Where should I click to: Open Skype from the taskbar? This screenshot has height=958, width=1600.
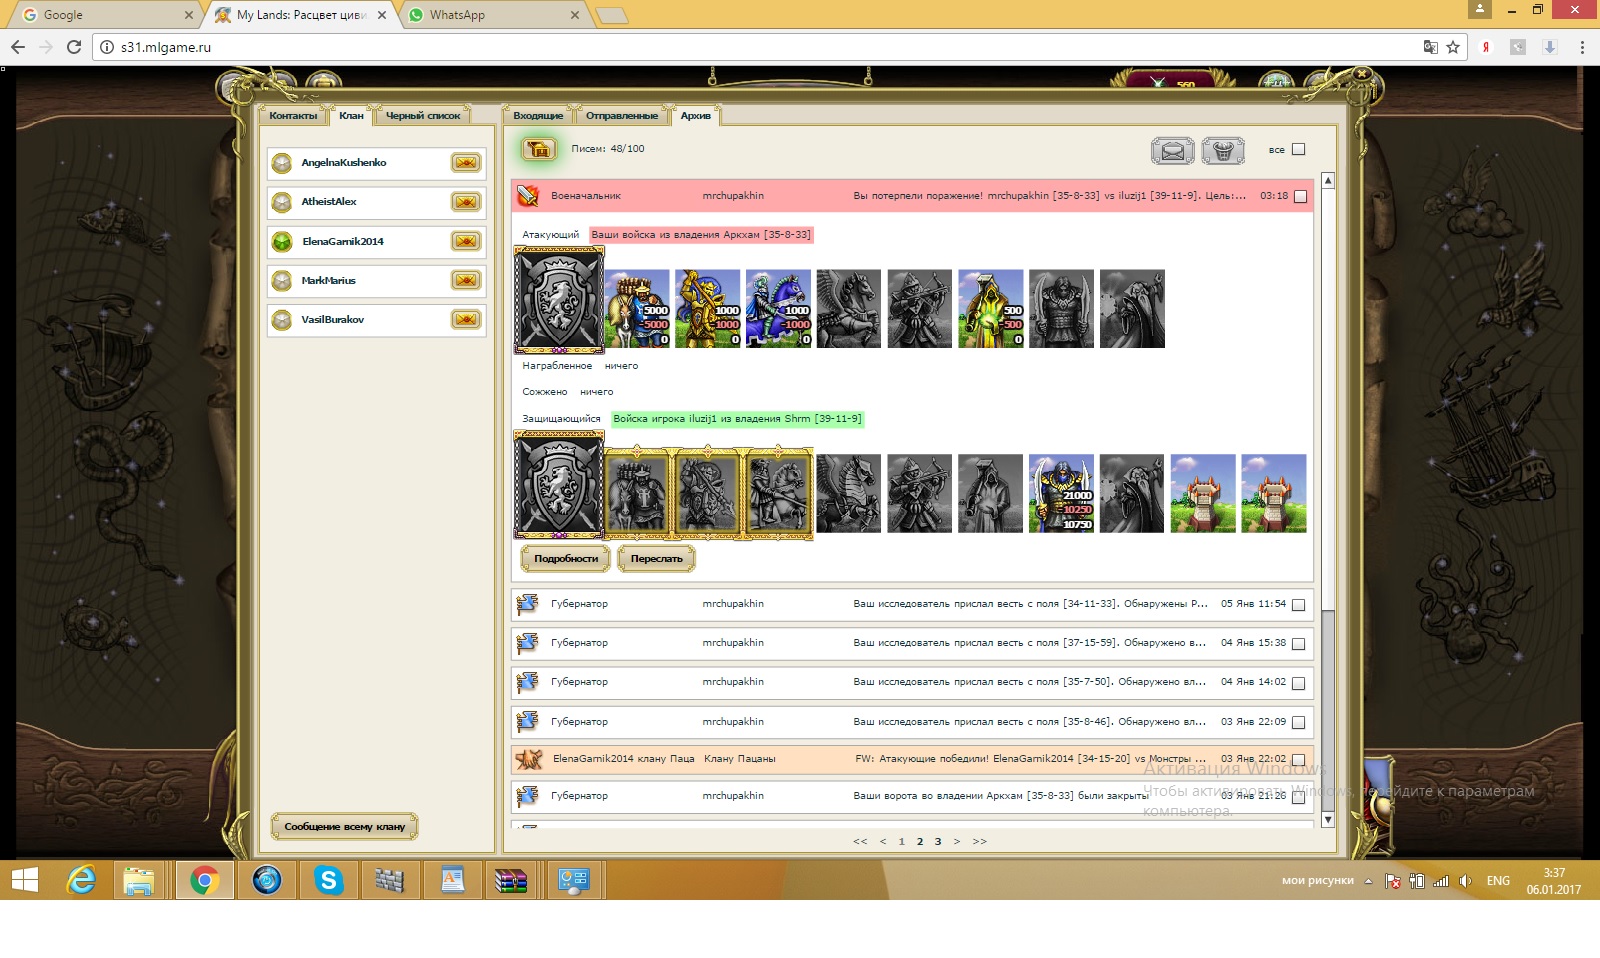click(328, 880)
